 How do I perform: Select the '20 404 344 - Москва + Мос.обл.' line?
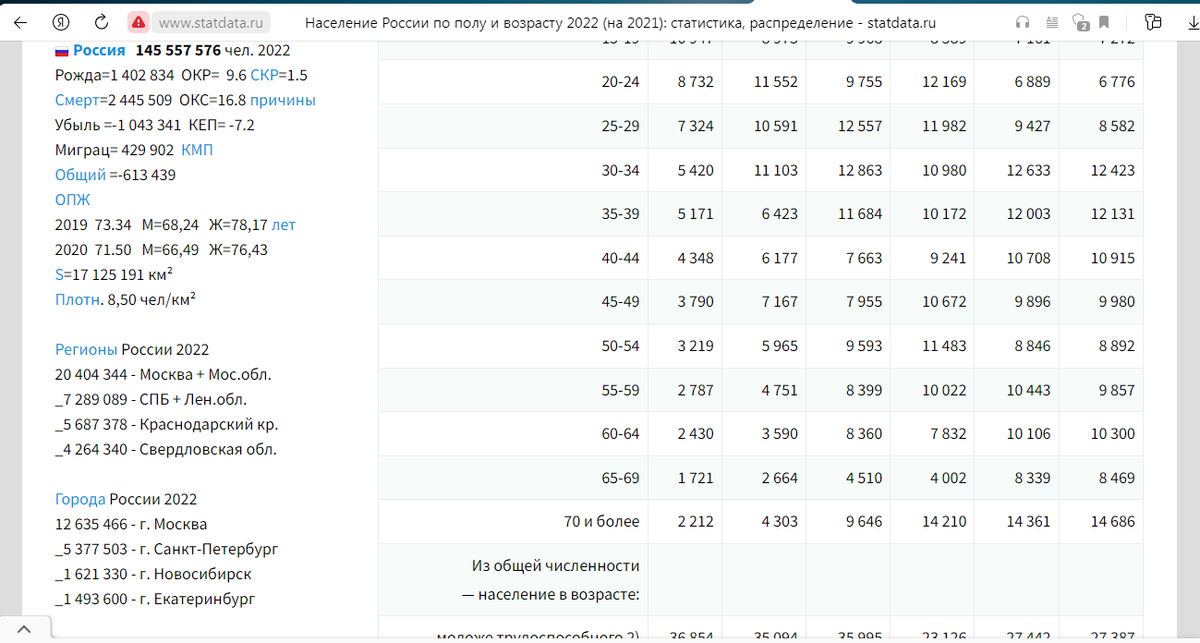(163, 374)
